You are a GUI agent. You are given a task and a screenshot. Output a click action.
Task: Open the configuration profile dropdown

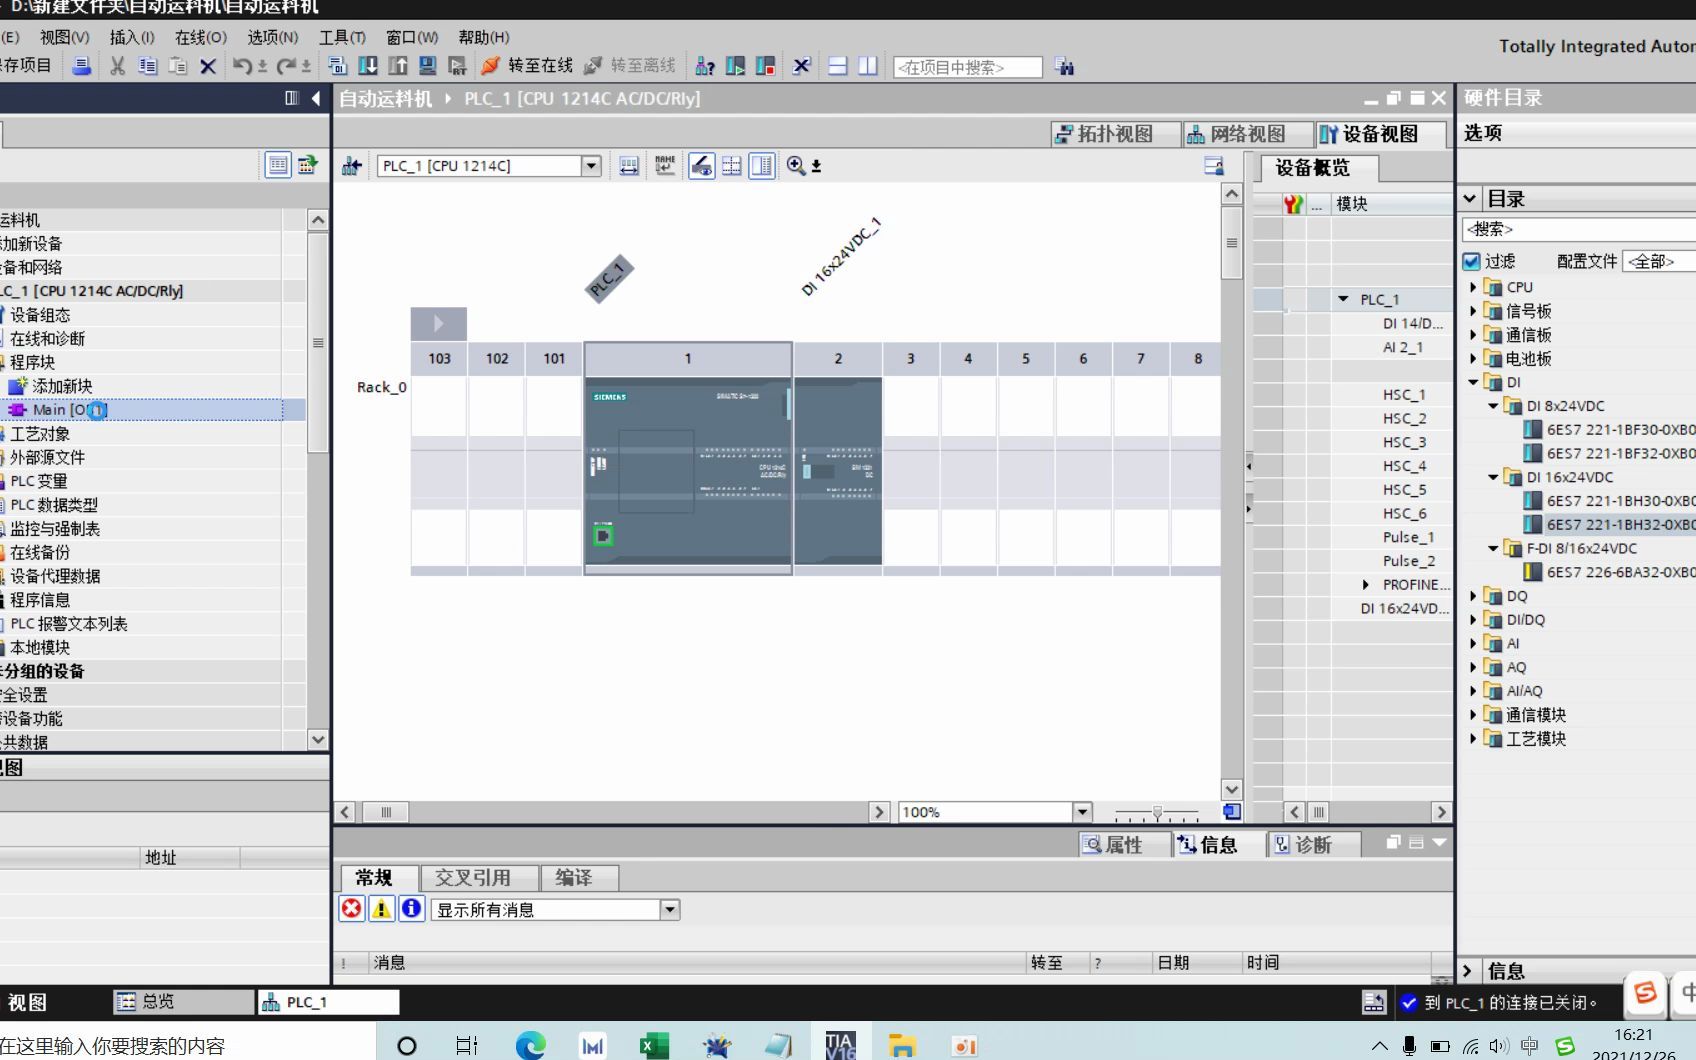pyautogui.click(x=1658, y=261)
